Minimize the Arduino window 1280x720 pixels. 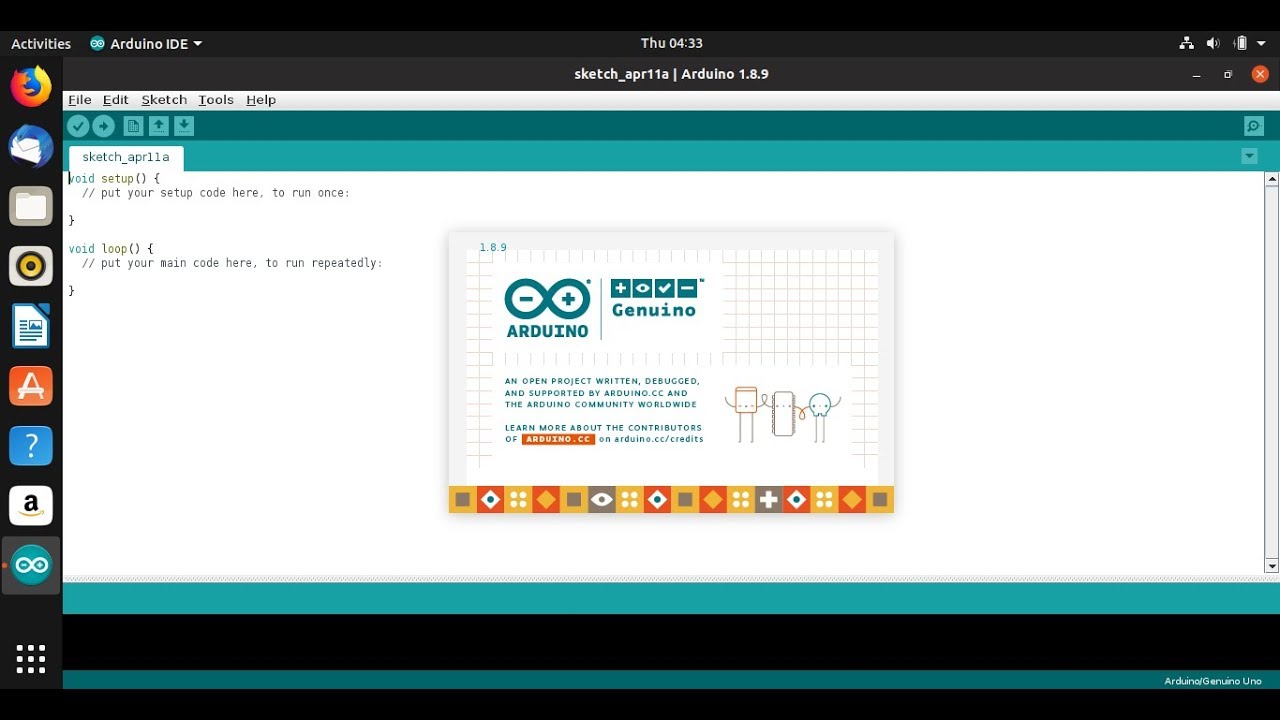pyautogui.click(x=1197, y=74)
